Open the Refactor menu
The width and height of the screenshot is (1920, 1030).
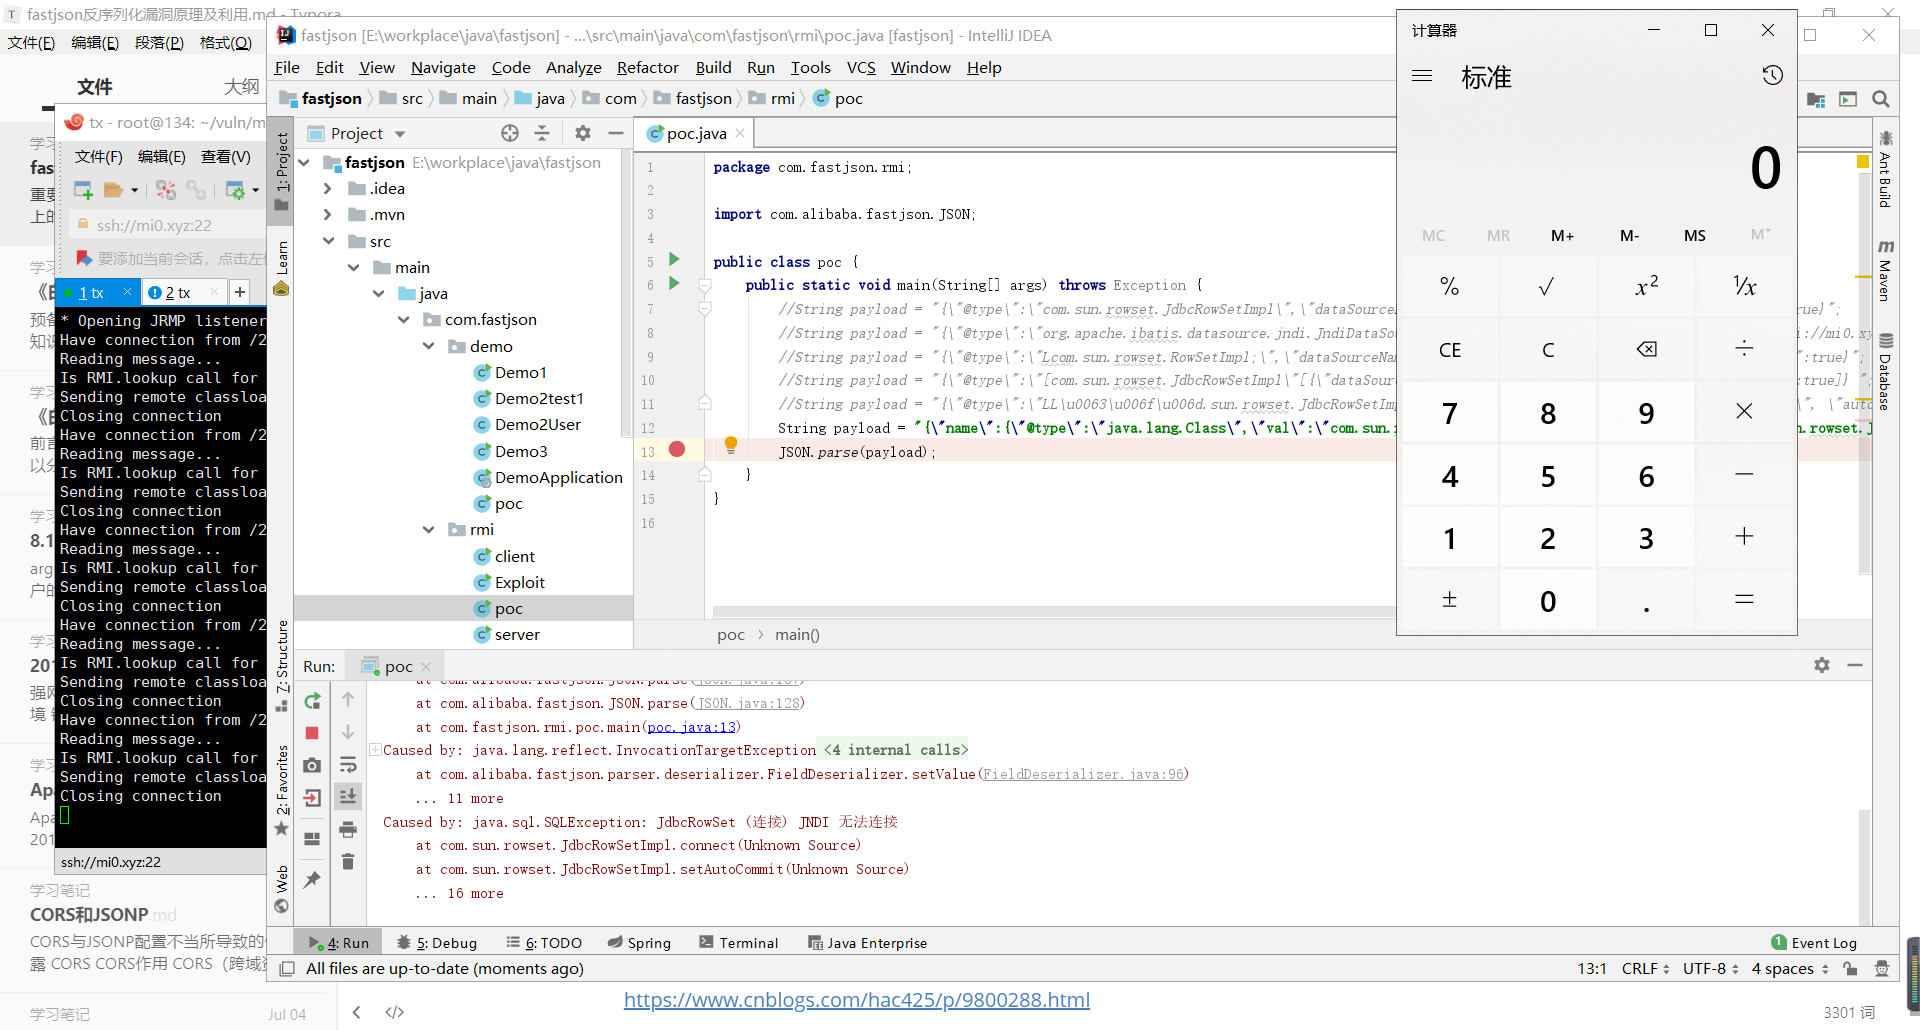(647, 67)
